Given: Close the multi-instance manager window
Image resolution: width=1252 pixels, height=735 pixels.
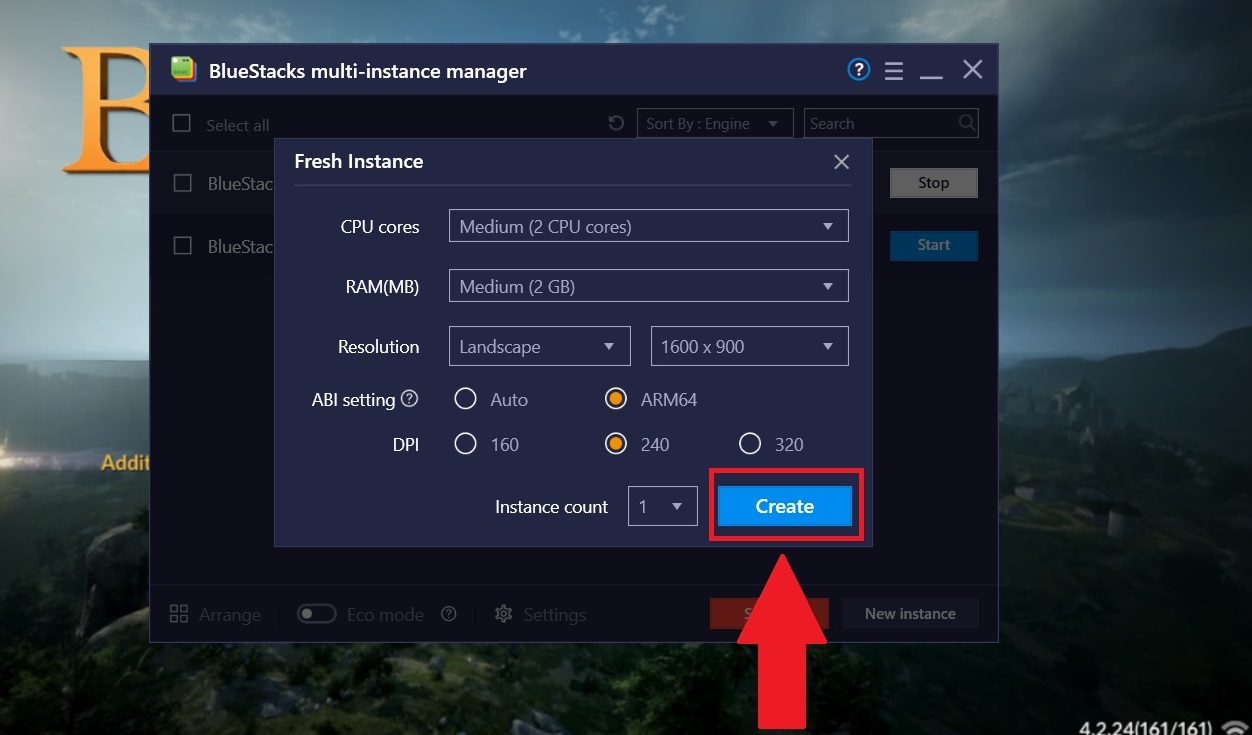Looking at the screenshot, I should 972,70.
